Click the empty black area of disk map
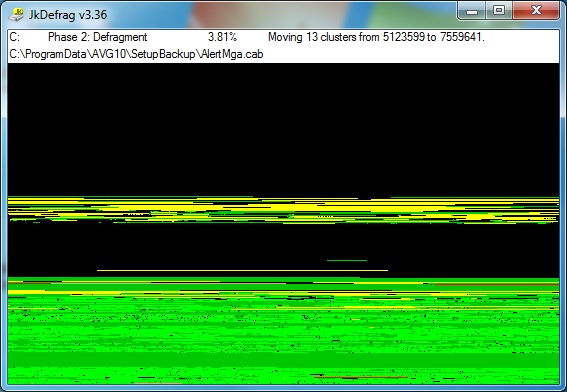The height and width of the screenshot is (392, 567). click(x=284, y=129)
